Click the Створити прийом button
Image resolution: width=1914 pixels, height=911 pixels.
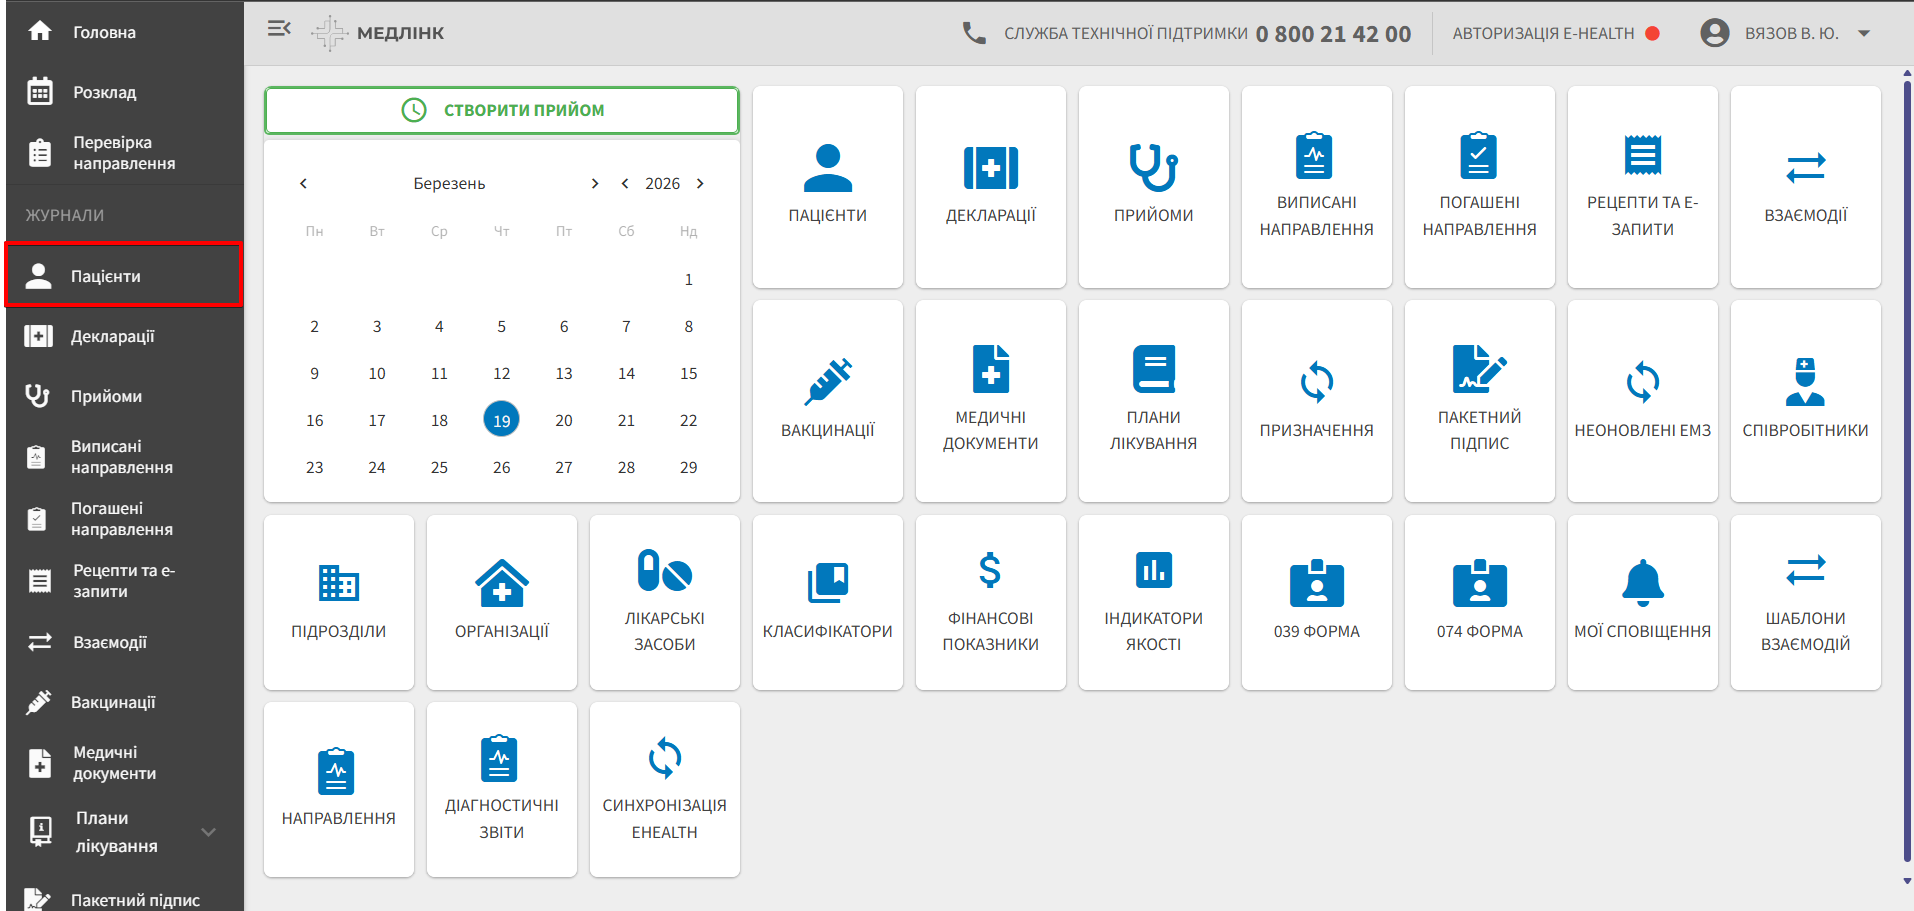click(x=501, y=110)
